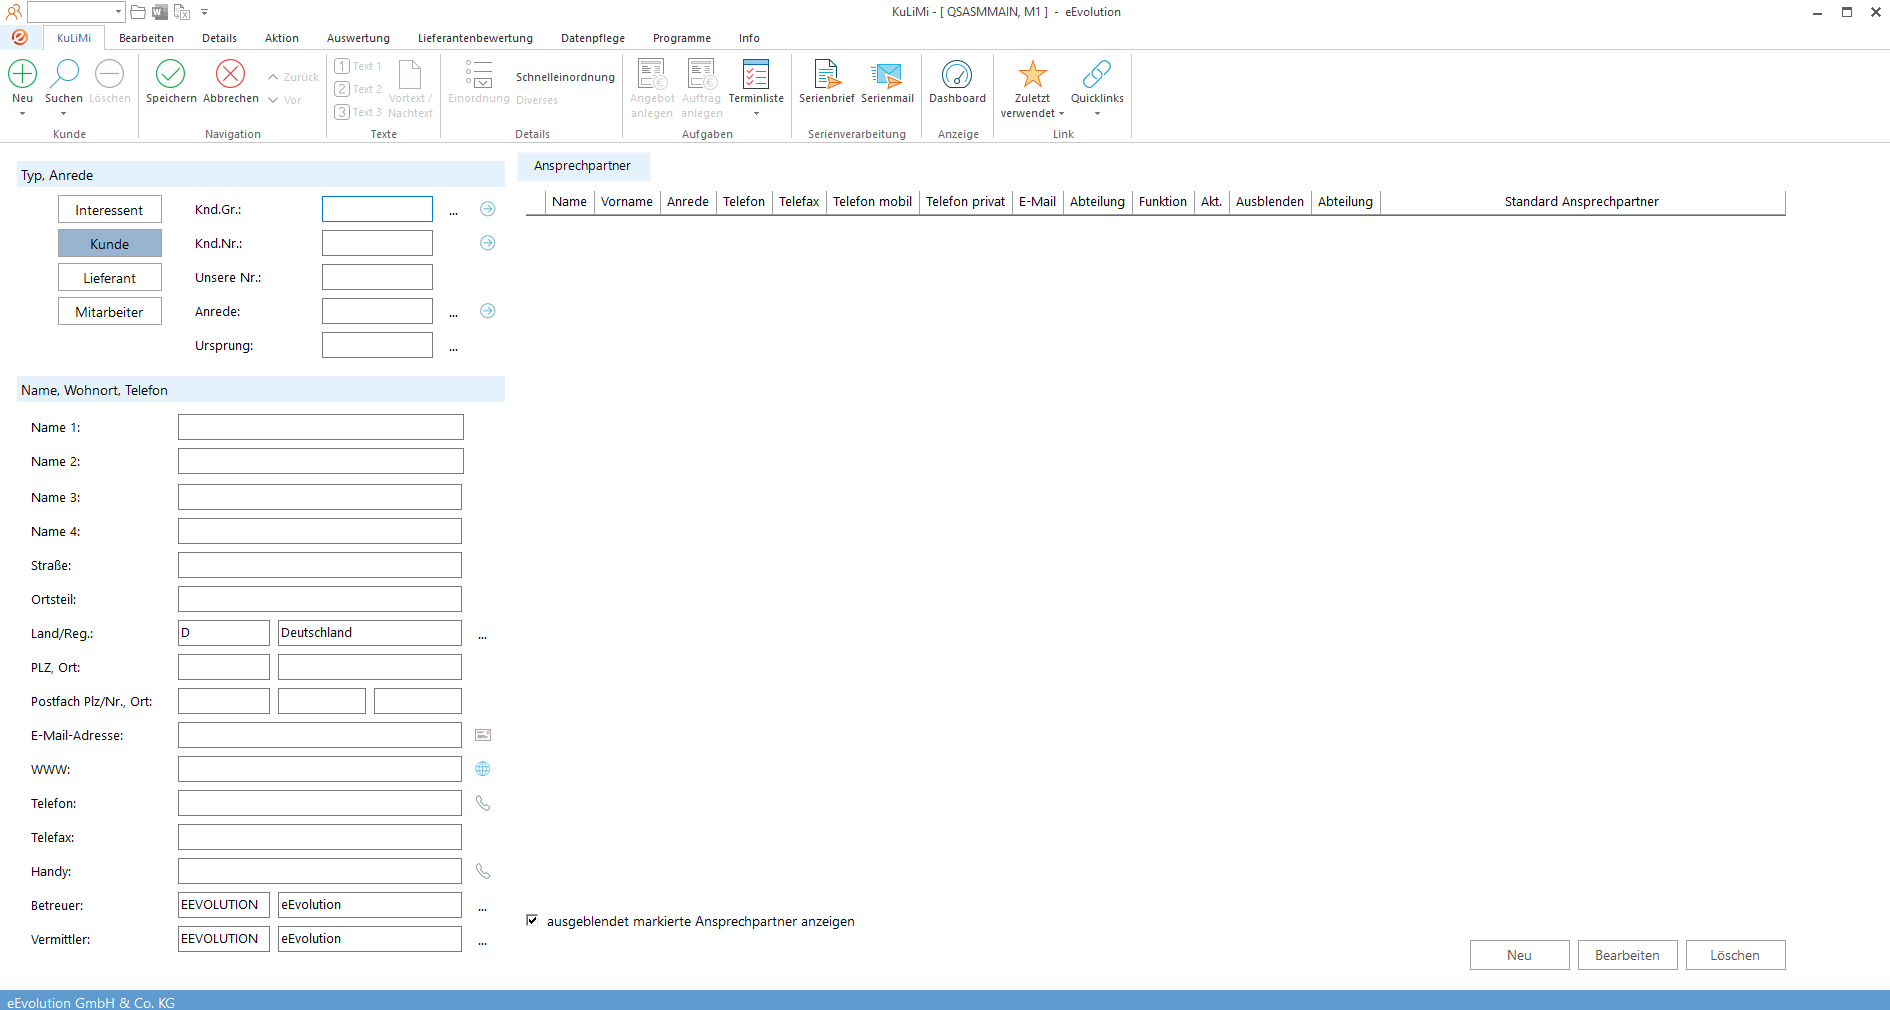Open the Lieferantenbewertung menu
This screenshot has width=1890, height=1010.
(475, 38)
